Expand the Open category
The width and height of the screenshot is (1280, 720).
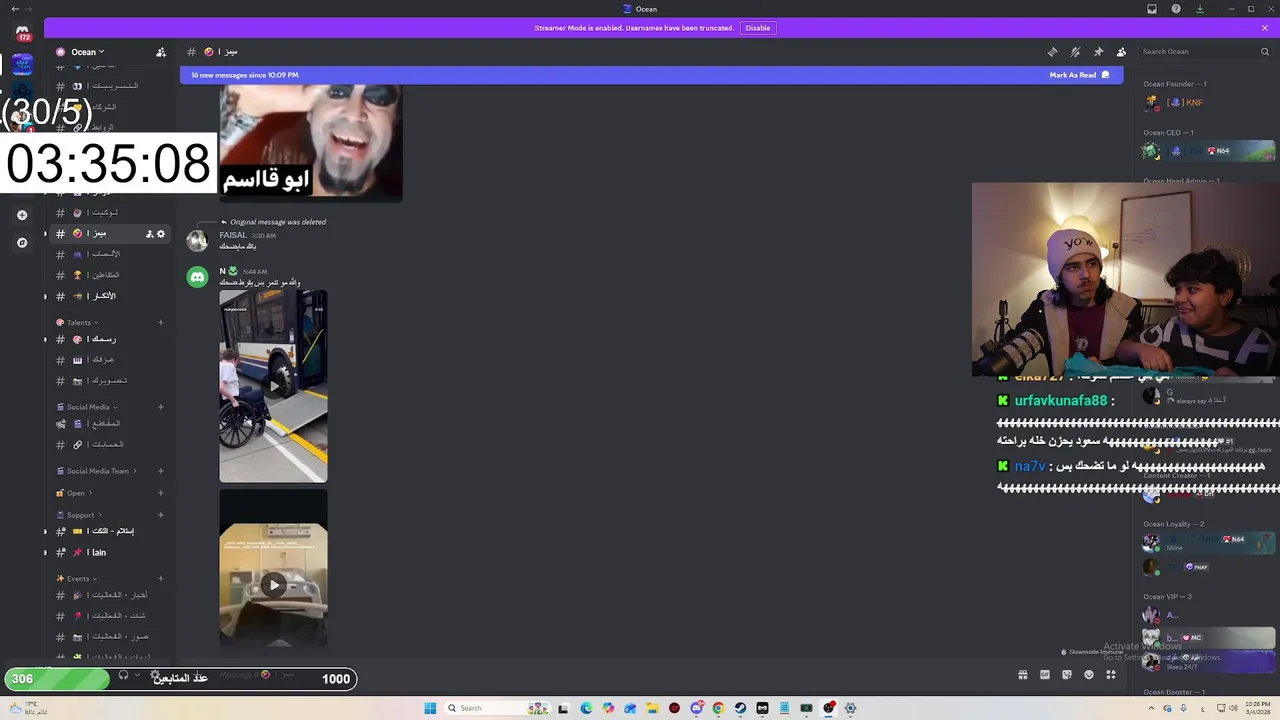(x=74, y=493)
